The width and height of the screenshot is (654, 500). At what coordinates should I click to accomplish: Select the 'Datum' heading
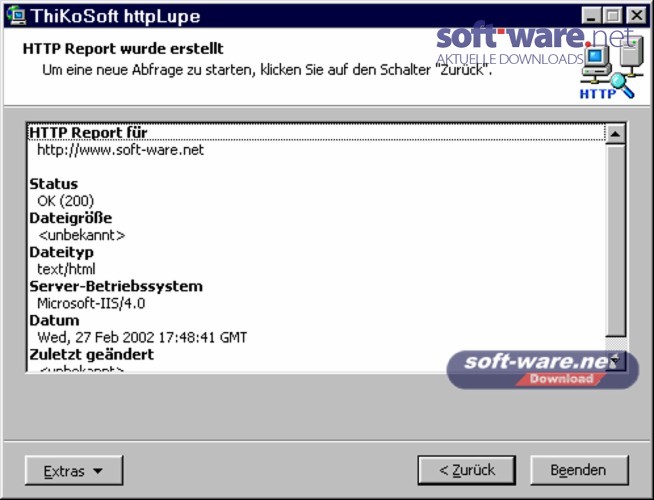[x=54, y=321]
